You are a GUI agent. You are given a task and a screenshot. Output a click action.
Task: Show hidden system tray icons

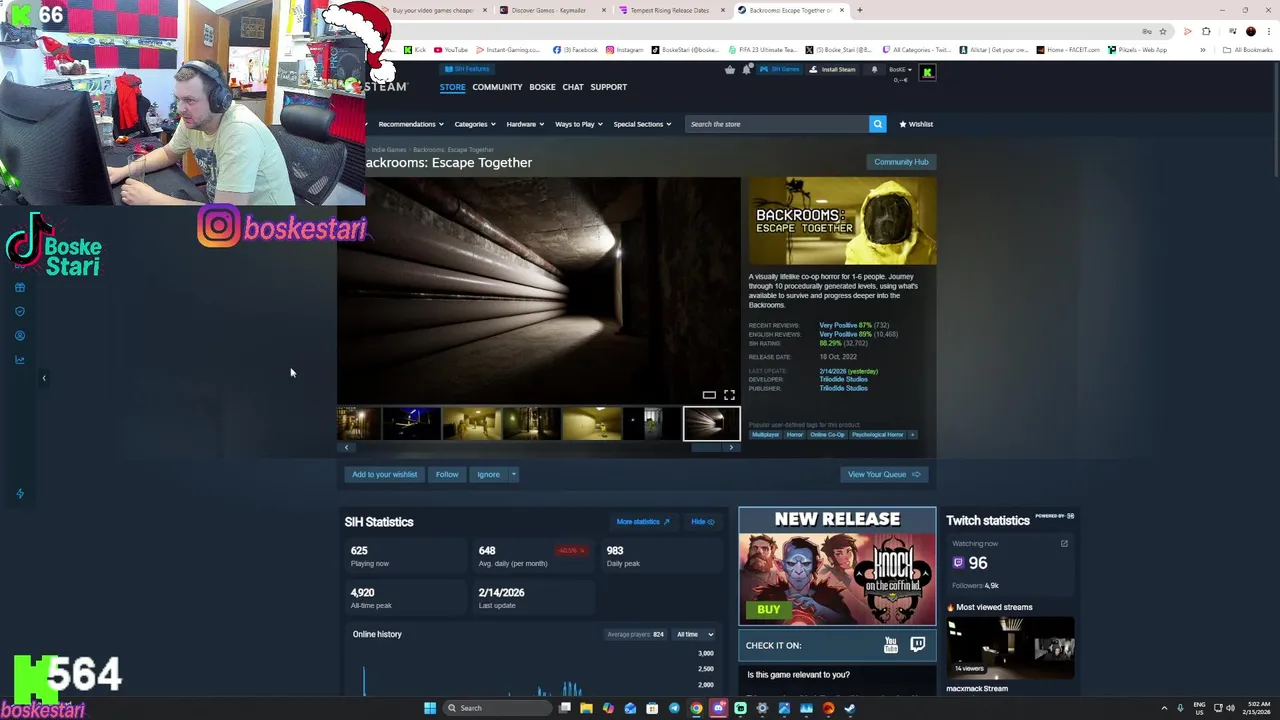coord(1164,708)
